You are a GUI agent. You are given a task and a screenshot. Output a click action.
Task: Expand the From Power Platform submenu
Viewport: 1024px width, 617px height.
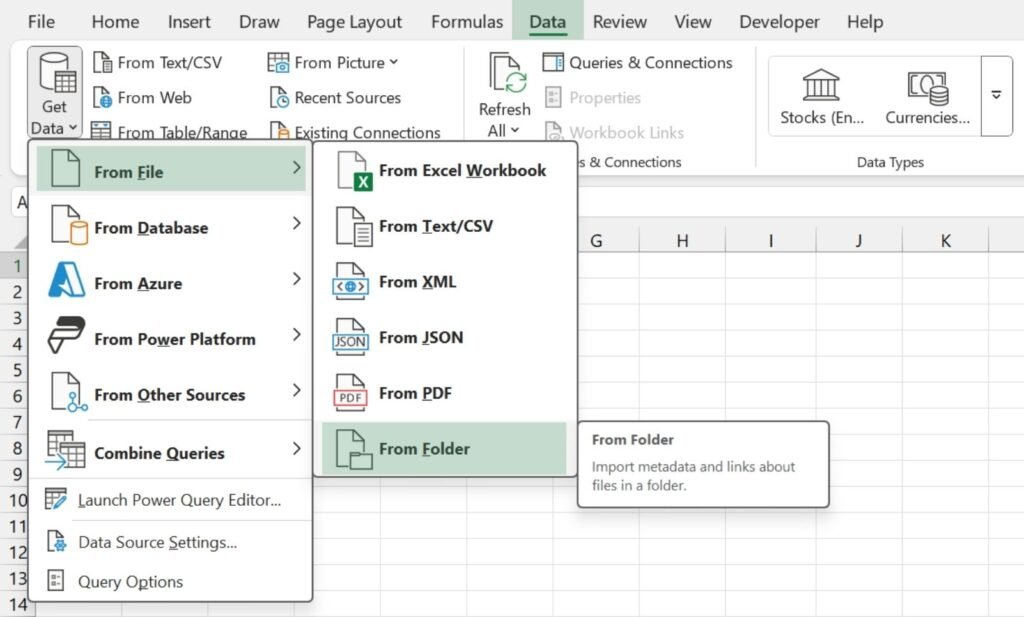click(171, 336)
